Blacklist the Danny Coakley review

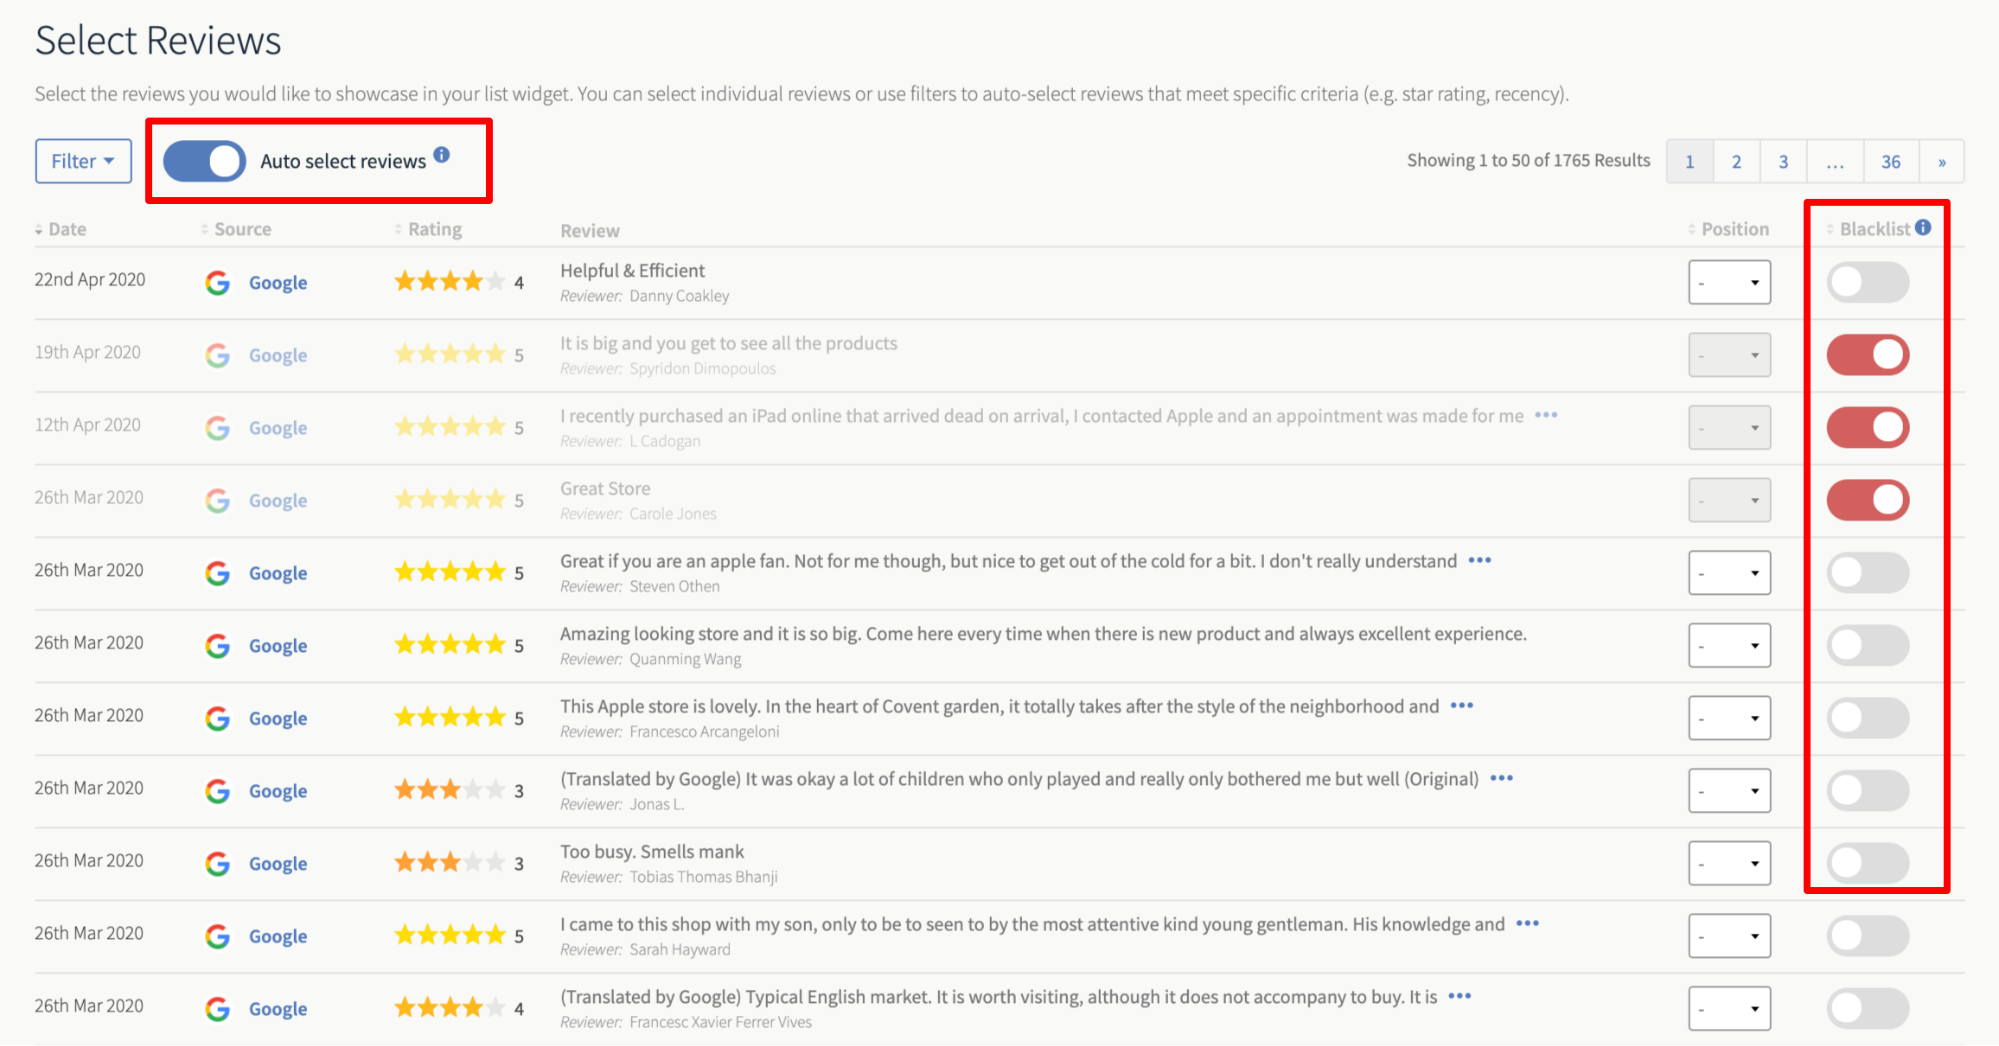pyautogui.click(x=1868, y=282)
